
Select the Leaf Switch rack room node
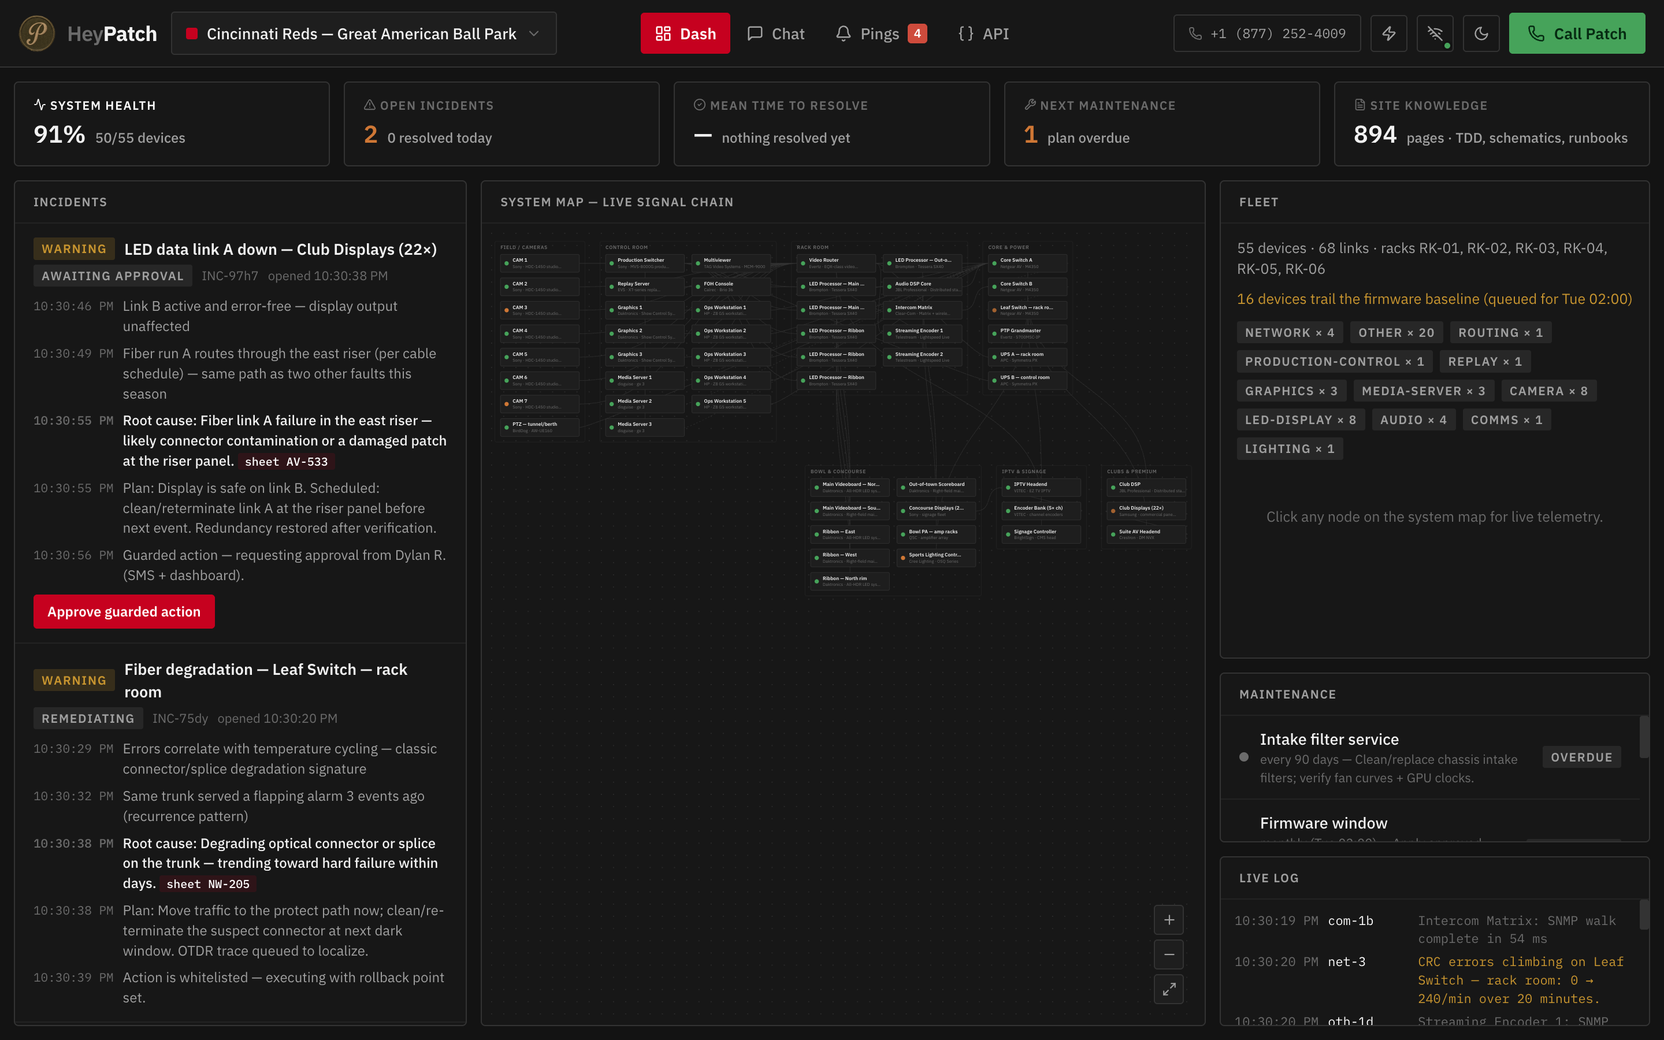[x=1028, y=310]
